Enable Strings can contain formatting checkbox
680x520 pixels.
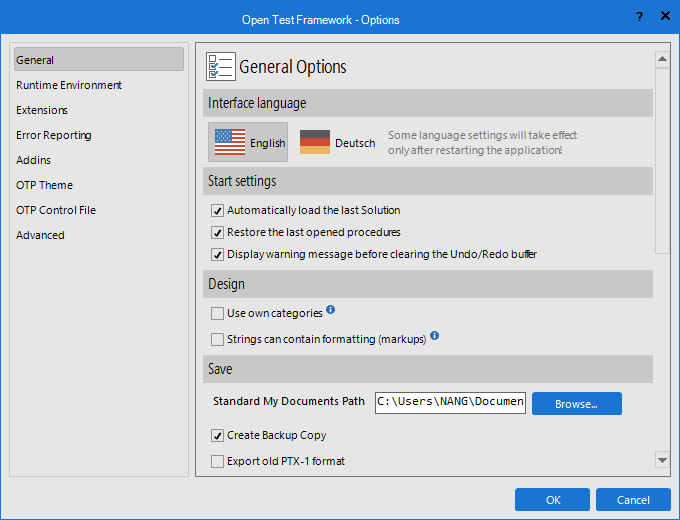click(217, 339)
